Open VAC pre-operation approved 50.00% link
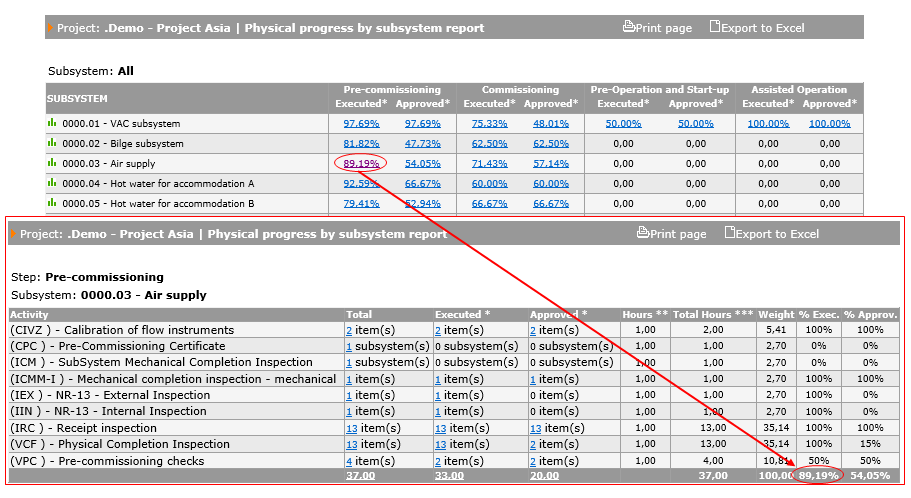This screenshot has width=911, height=498. pos(695,124)
